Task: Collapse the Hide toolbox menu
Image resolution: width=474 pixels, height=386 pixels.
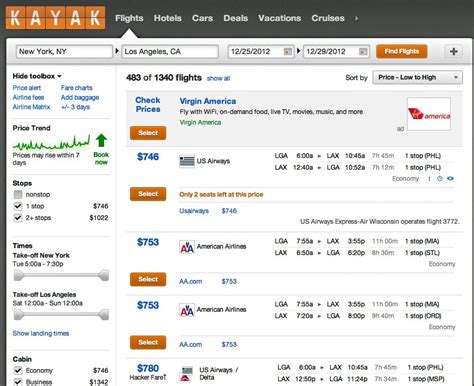Action: click(x=37, y=76)
